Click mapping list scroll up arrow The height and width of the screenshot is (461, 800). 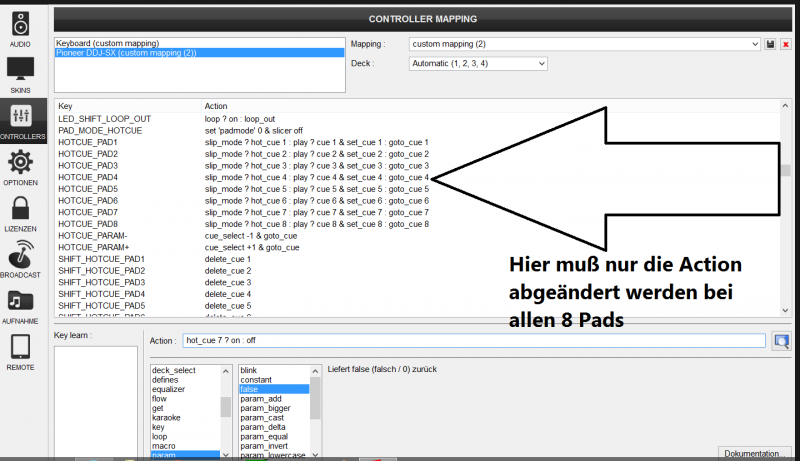click(785, 106)
